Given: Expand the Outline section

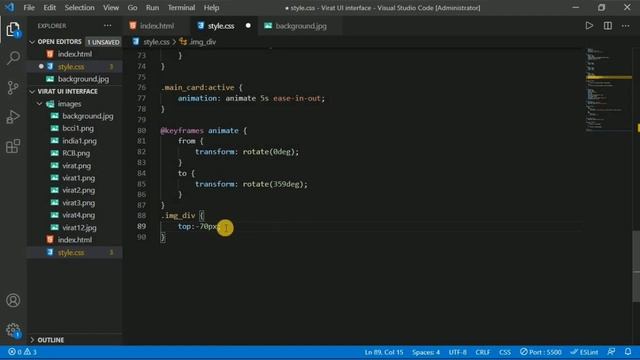Looking at the screenshot, I should pyautogui.click(x=32, y=340).
